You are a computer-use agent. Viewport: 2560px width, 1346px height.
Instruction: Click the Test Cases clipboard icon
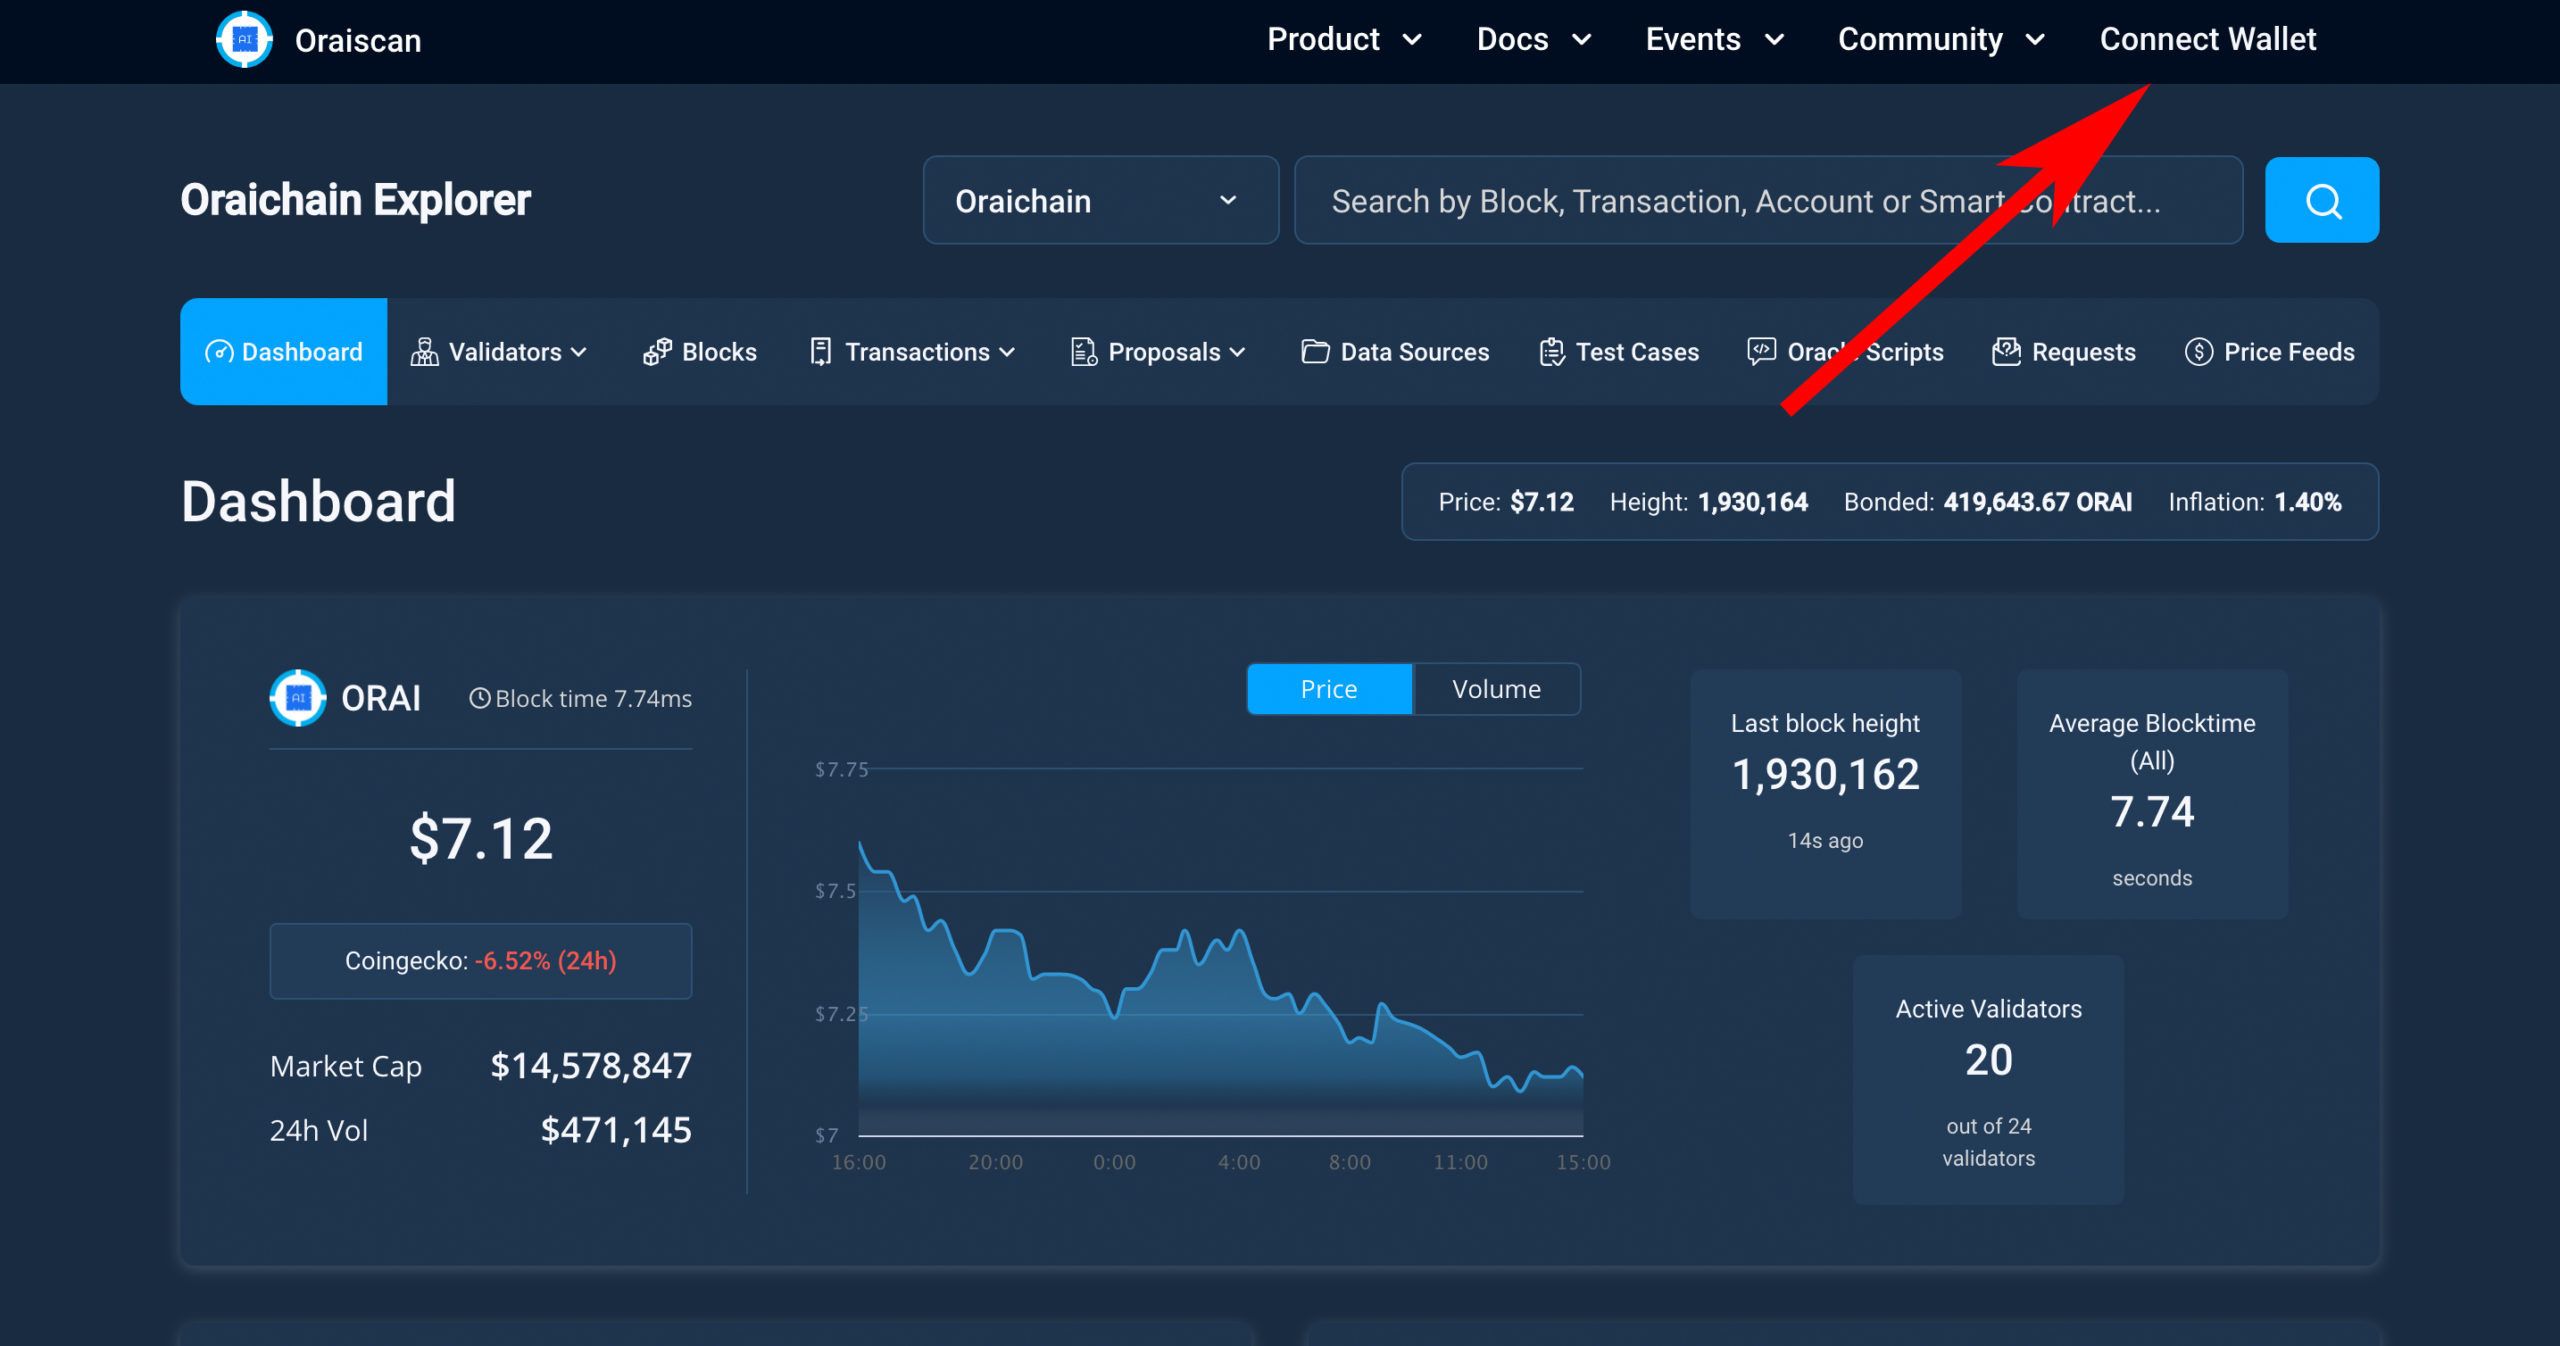click(x=1552, y=352)
